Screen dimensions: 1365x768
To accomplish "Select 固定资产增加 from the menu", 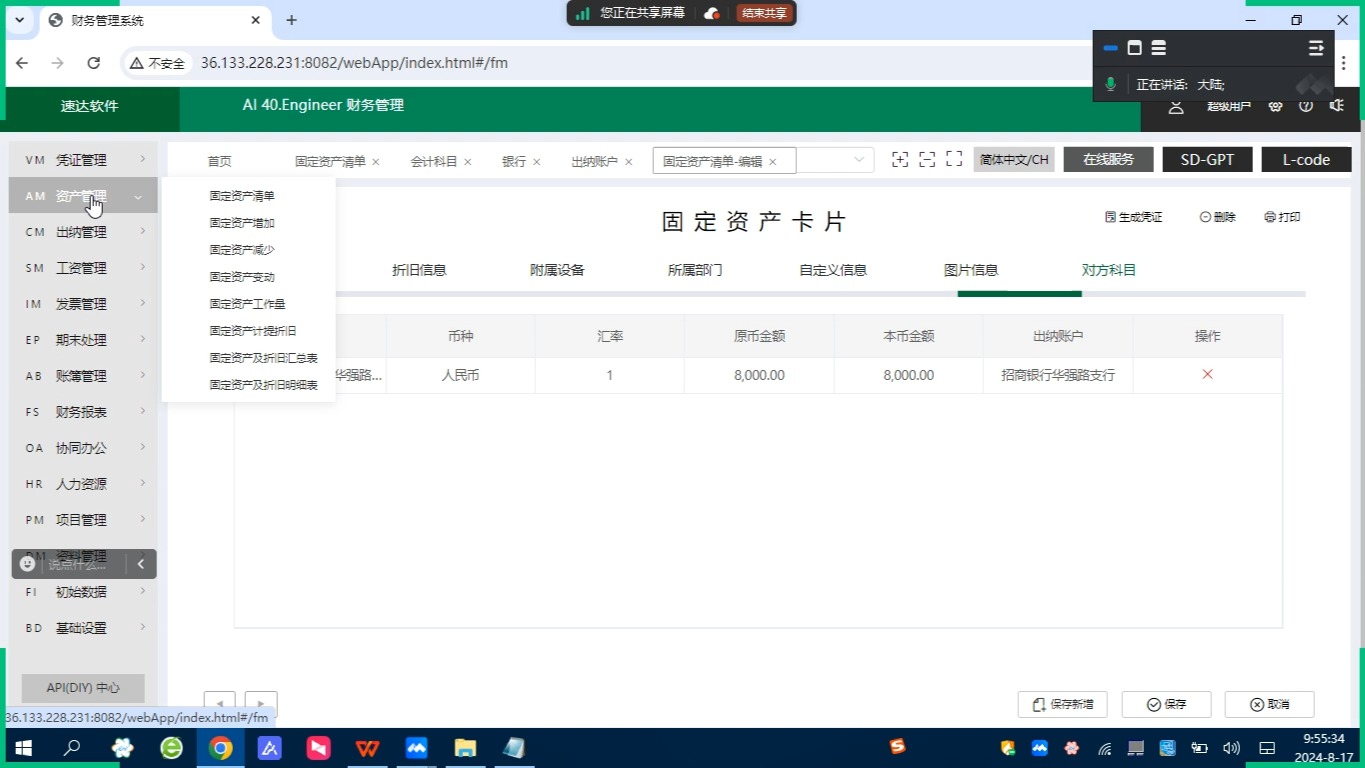I will tap(240, 222).
